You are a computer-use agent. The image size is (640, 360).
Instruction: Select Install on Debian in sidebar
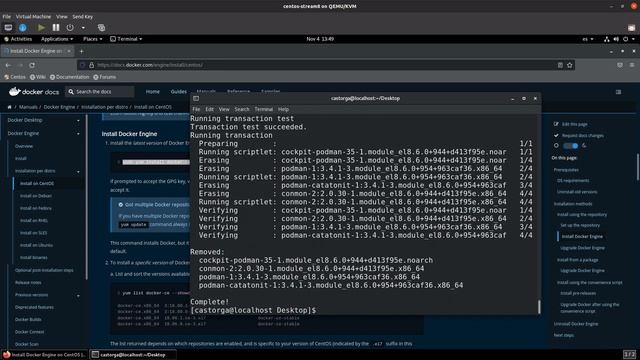36,196
